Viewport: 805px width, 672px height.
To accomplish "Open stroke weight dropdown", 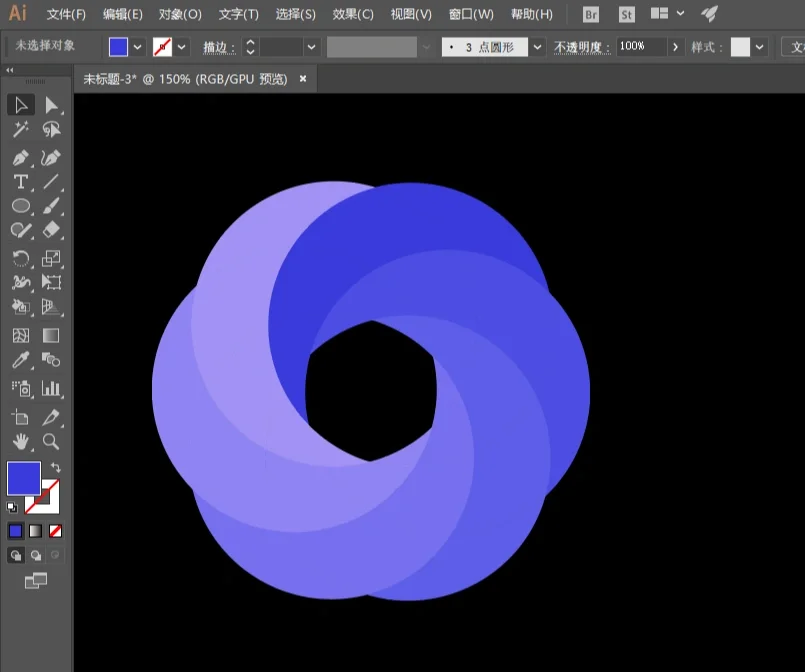I will (x=311, y=47).
